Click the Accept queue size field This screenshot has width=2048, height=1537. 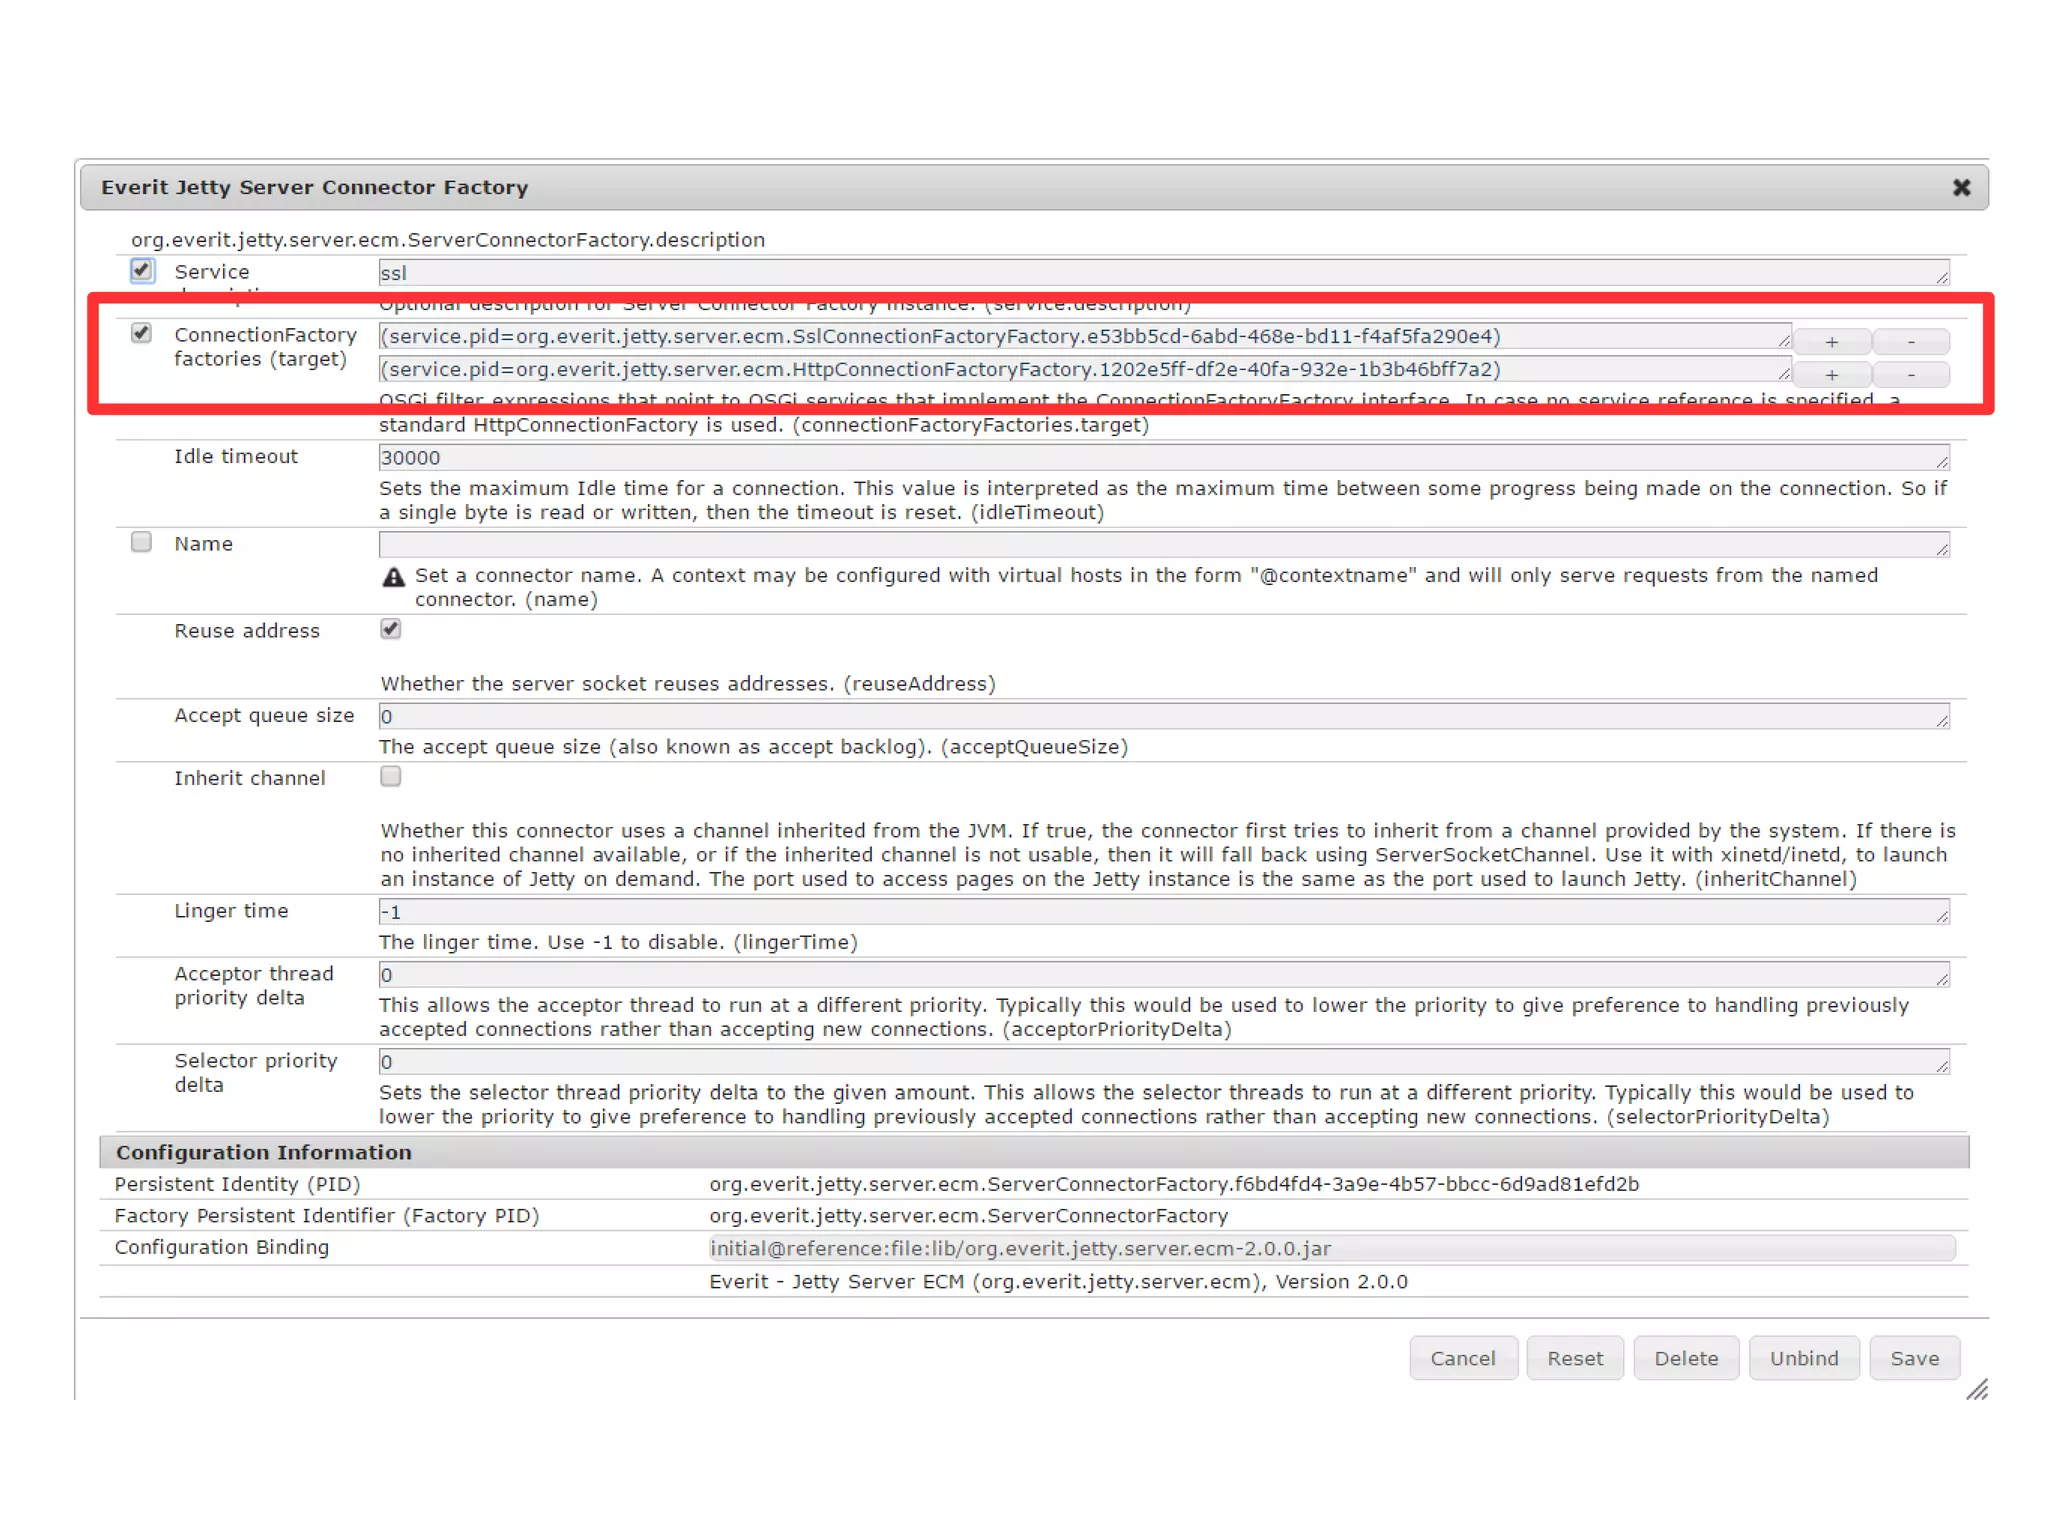(x=1160, y=716)
